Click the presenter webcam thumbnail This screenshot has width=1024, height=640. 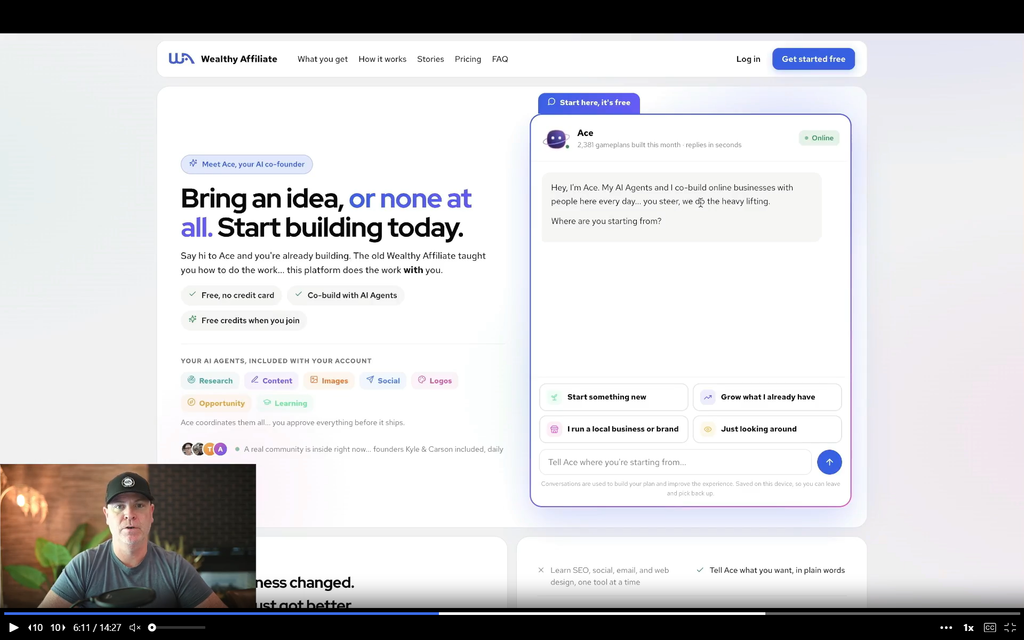pos(128,536)
